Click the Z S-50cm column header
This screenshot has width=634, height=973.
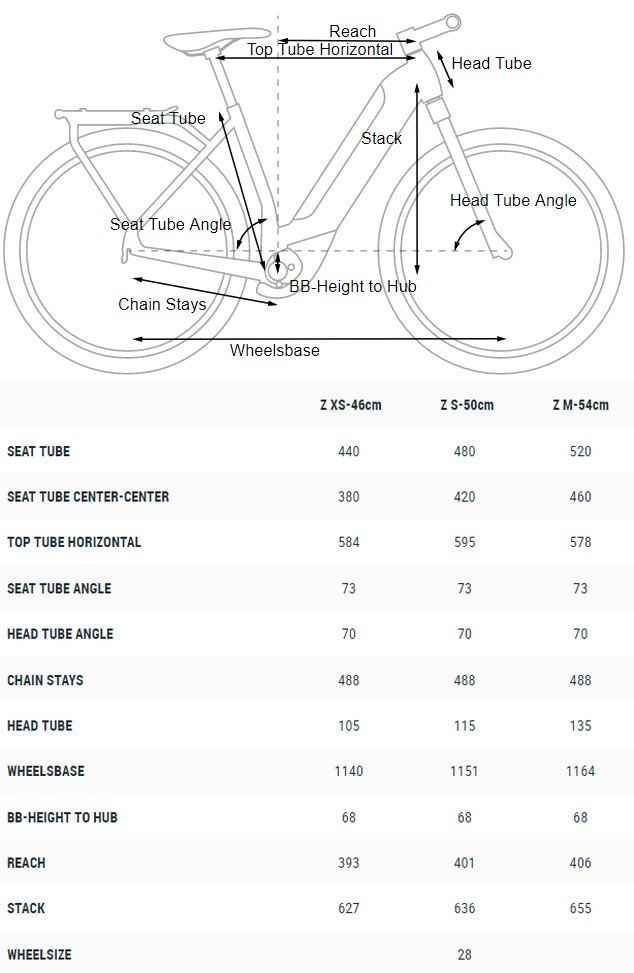(x=467, y=405)
